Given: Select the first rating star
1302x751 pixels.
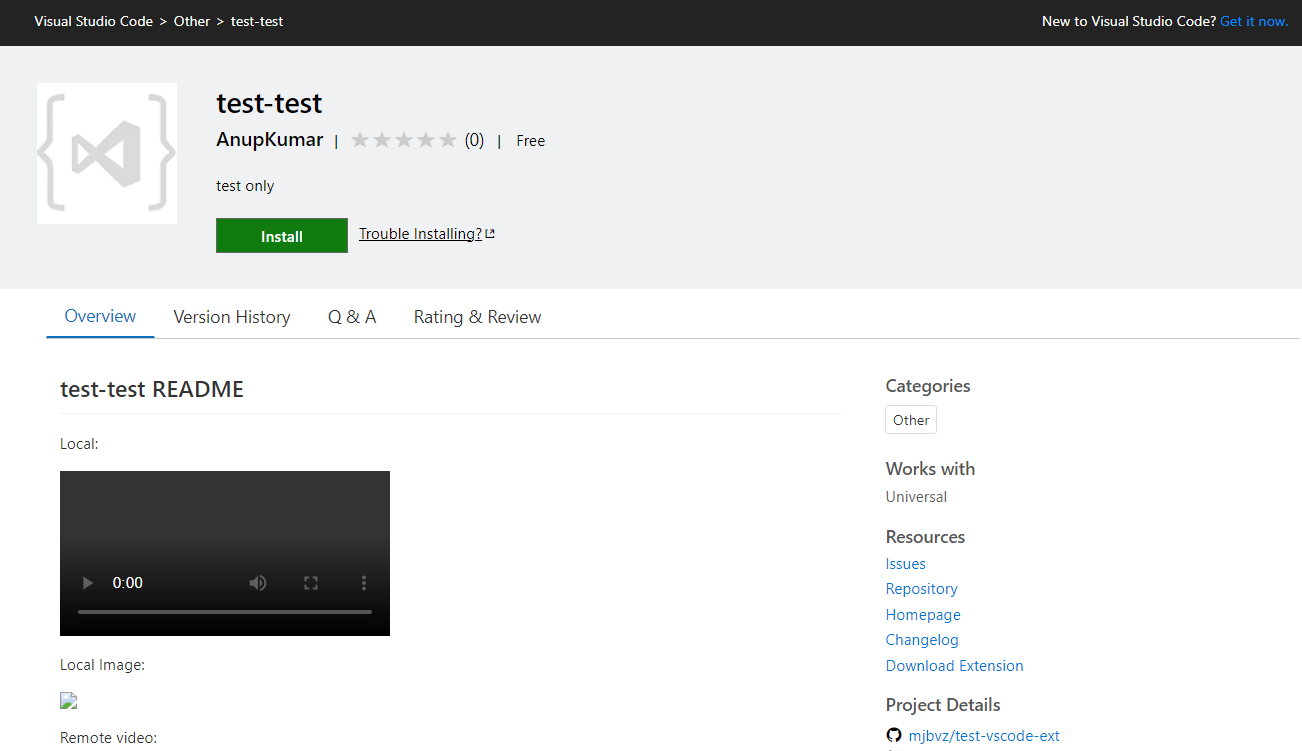Looking at the screenshot, I should (360, 140).
